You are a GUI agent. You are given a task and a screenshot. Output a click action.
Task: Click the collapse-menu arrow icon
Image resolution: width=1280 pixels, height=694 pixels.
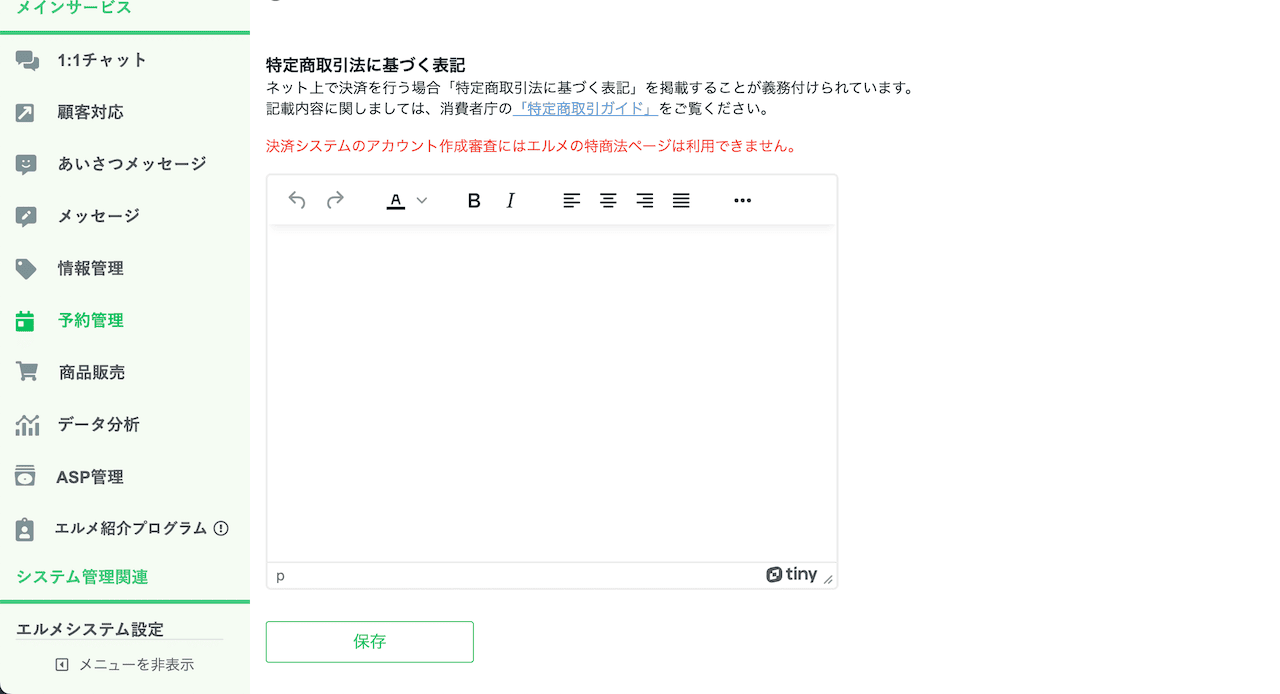[x=62, y=664]
